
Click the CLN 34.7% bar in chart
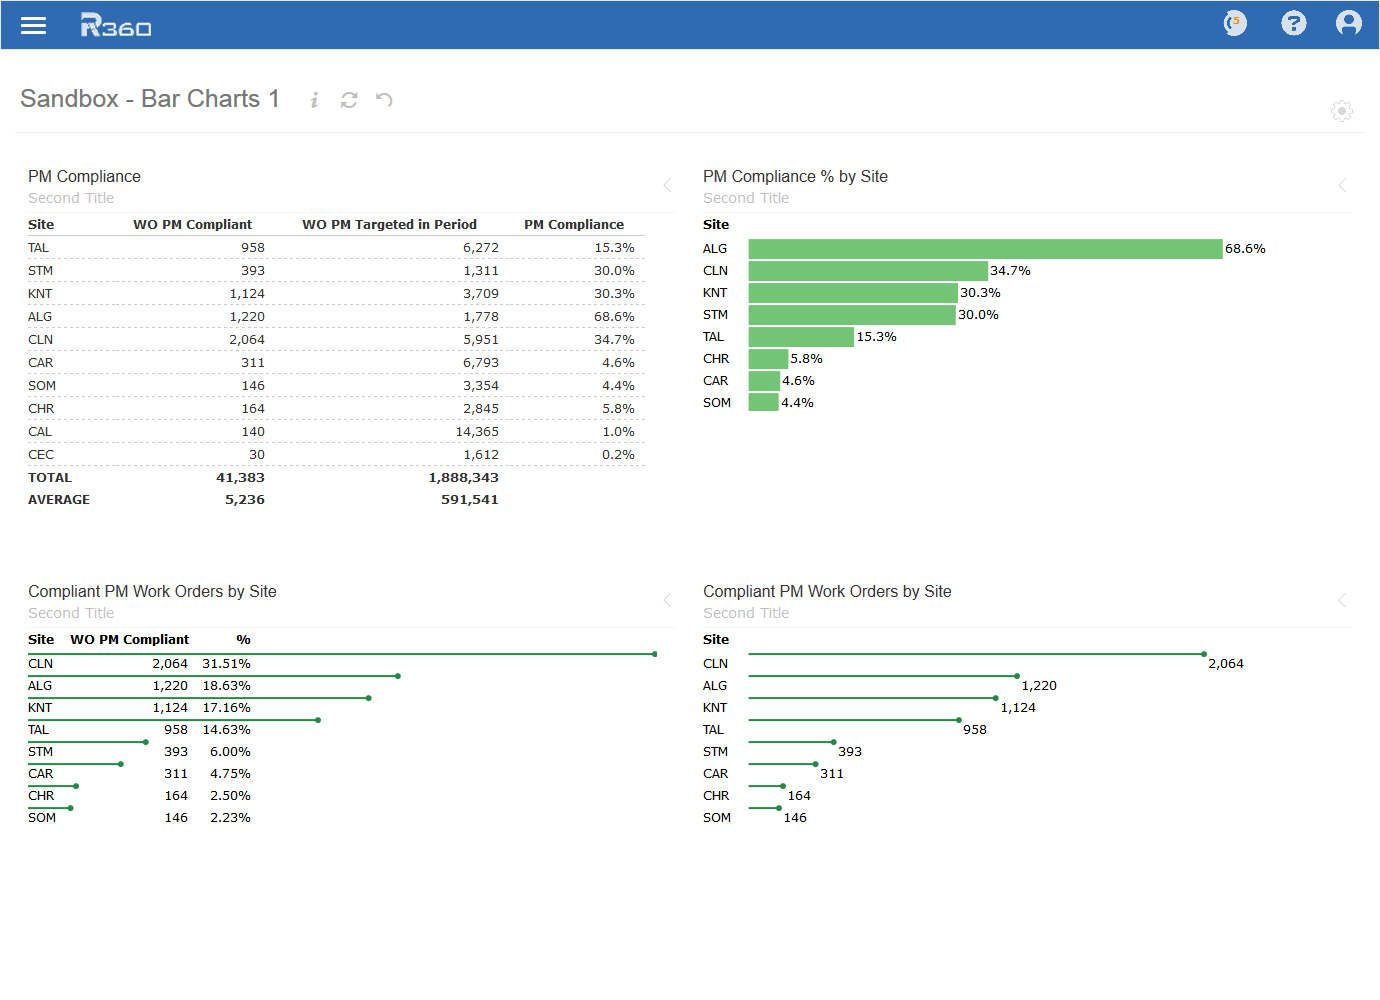867,271
